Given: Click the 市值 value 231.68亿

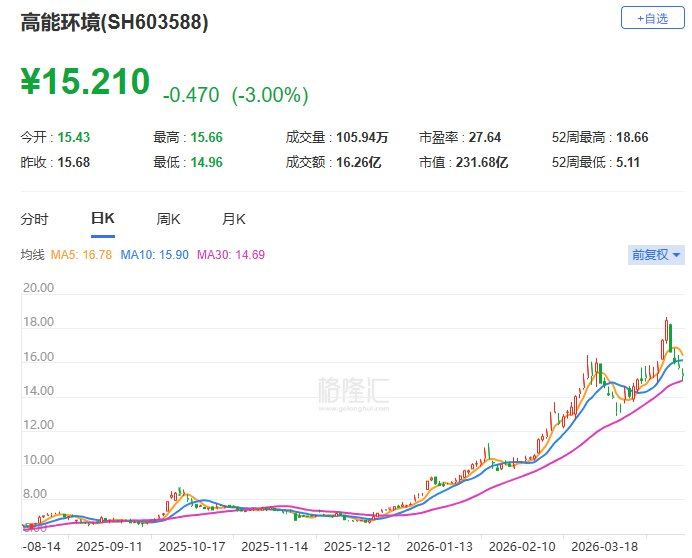Looking at the screenshot, I should pos(482,162).
